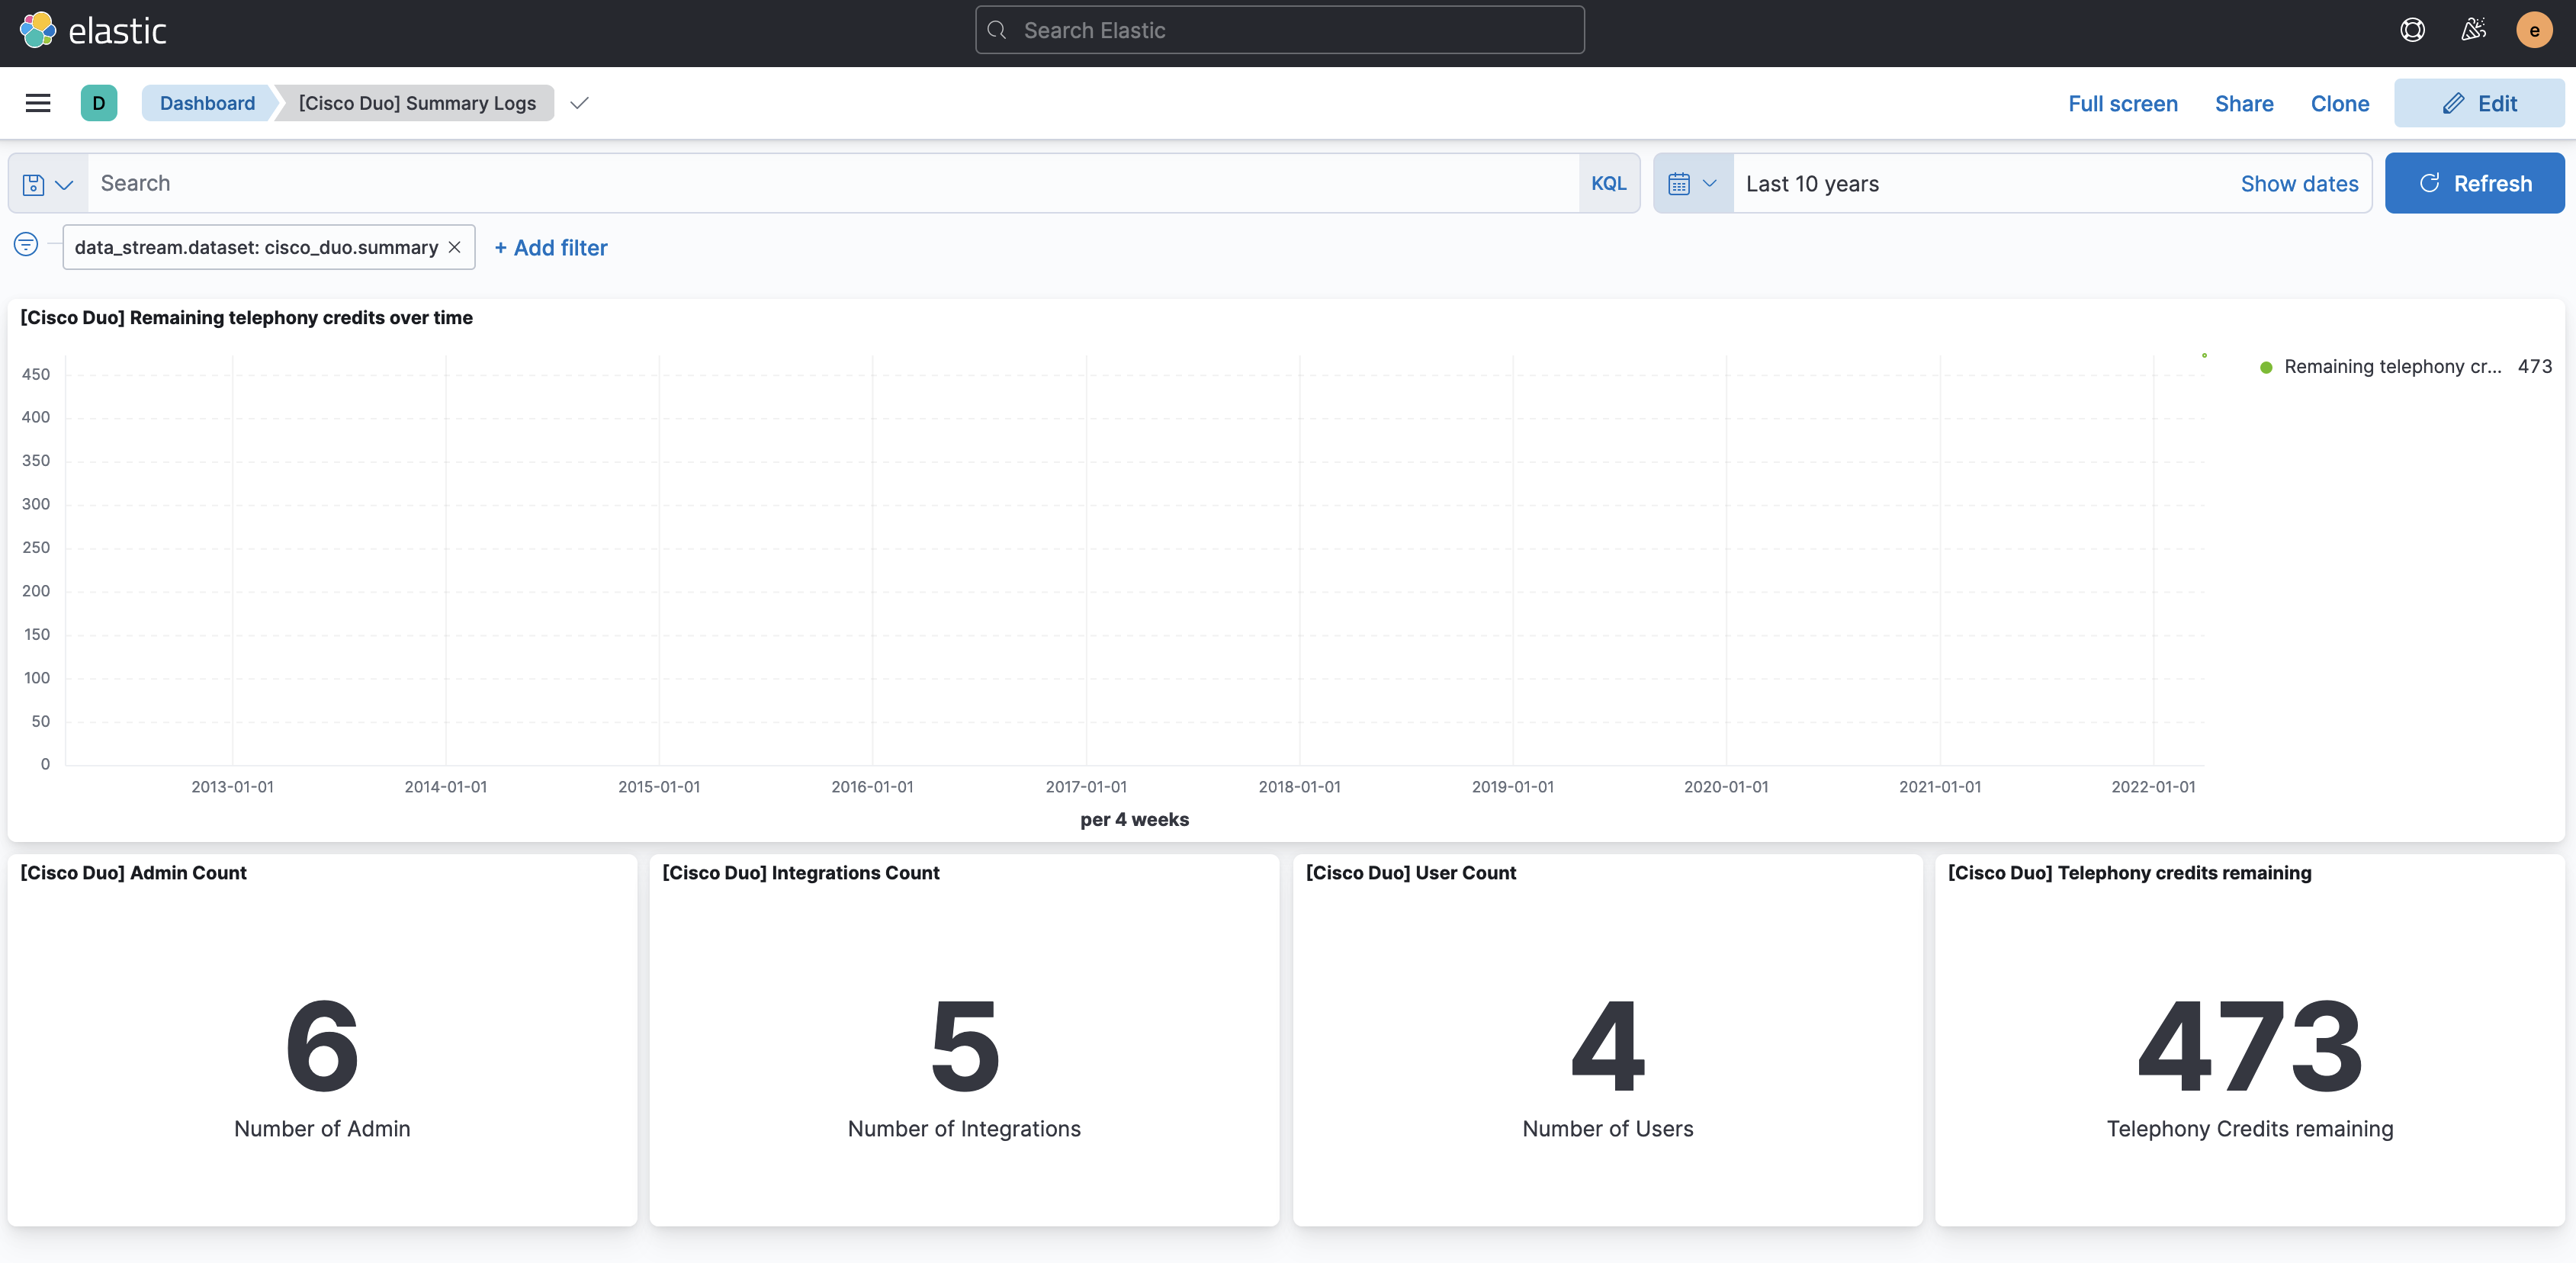The height and width of the screenshot is (1263, 2576).
Task: Expand the dashboard title chevron
Action: (x=579, y=103)
